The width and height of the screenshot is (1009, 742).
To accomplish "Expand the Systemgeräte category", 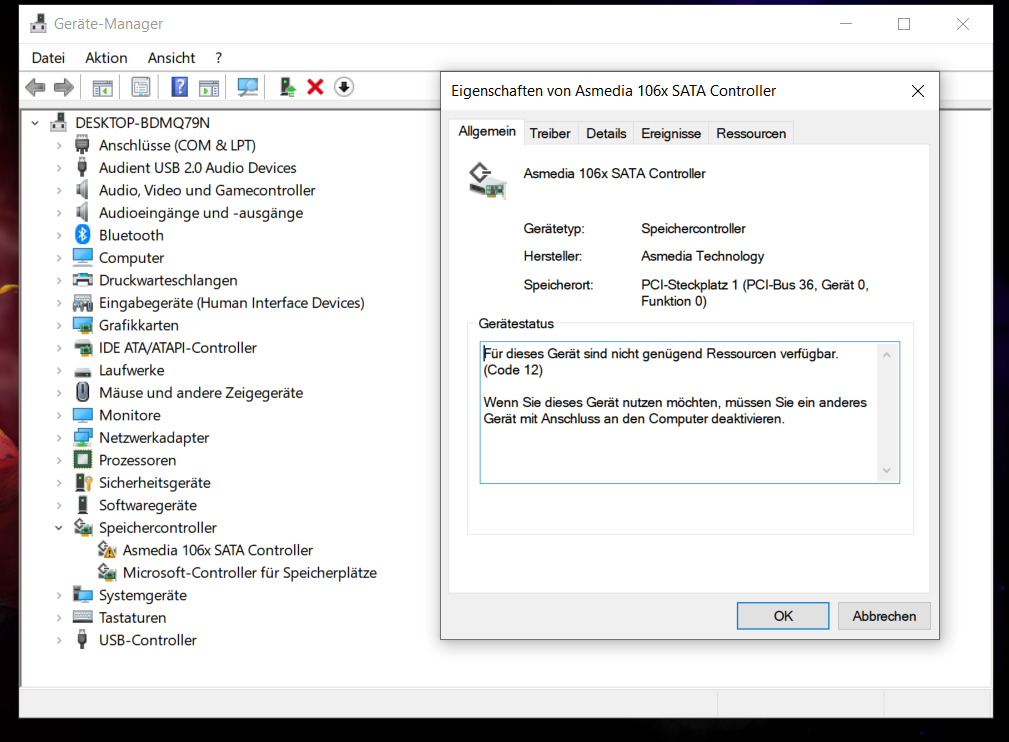I will pyautogui.click(x=59, y=595).
